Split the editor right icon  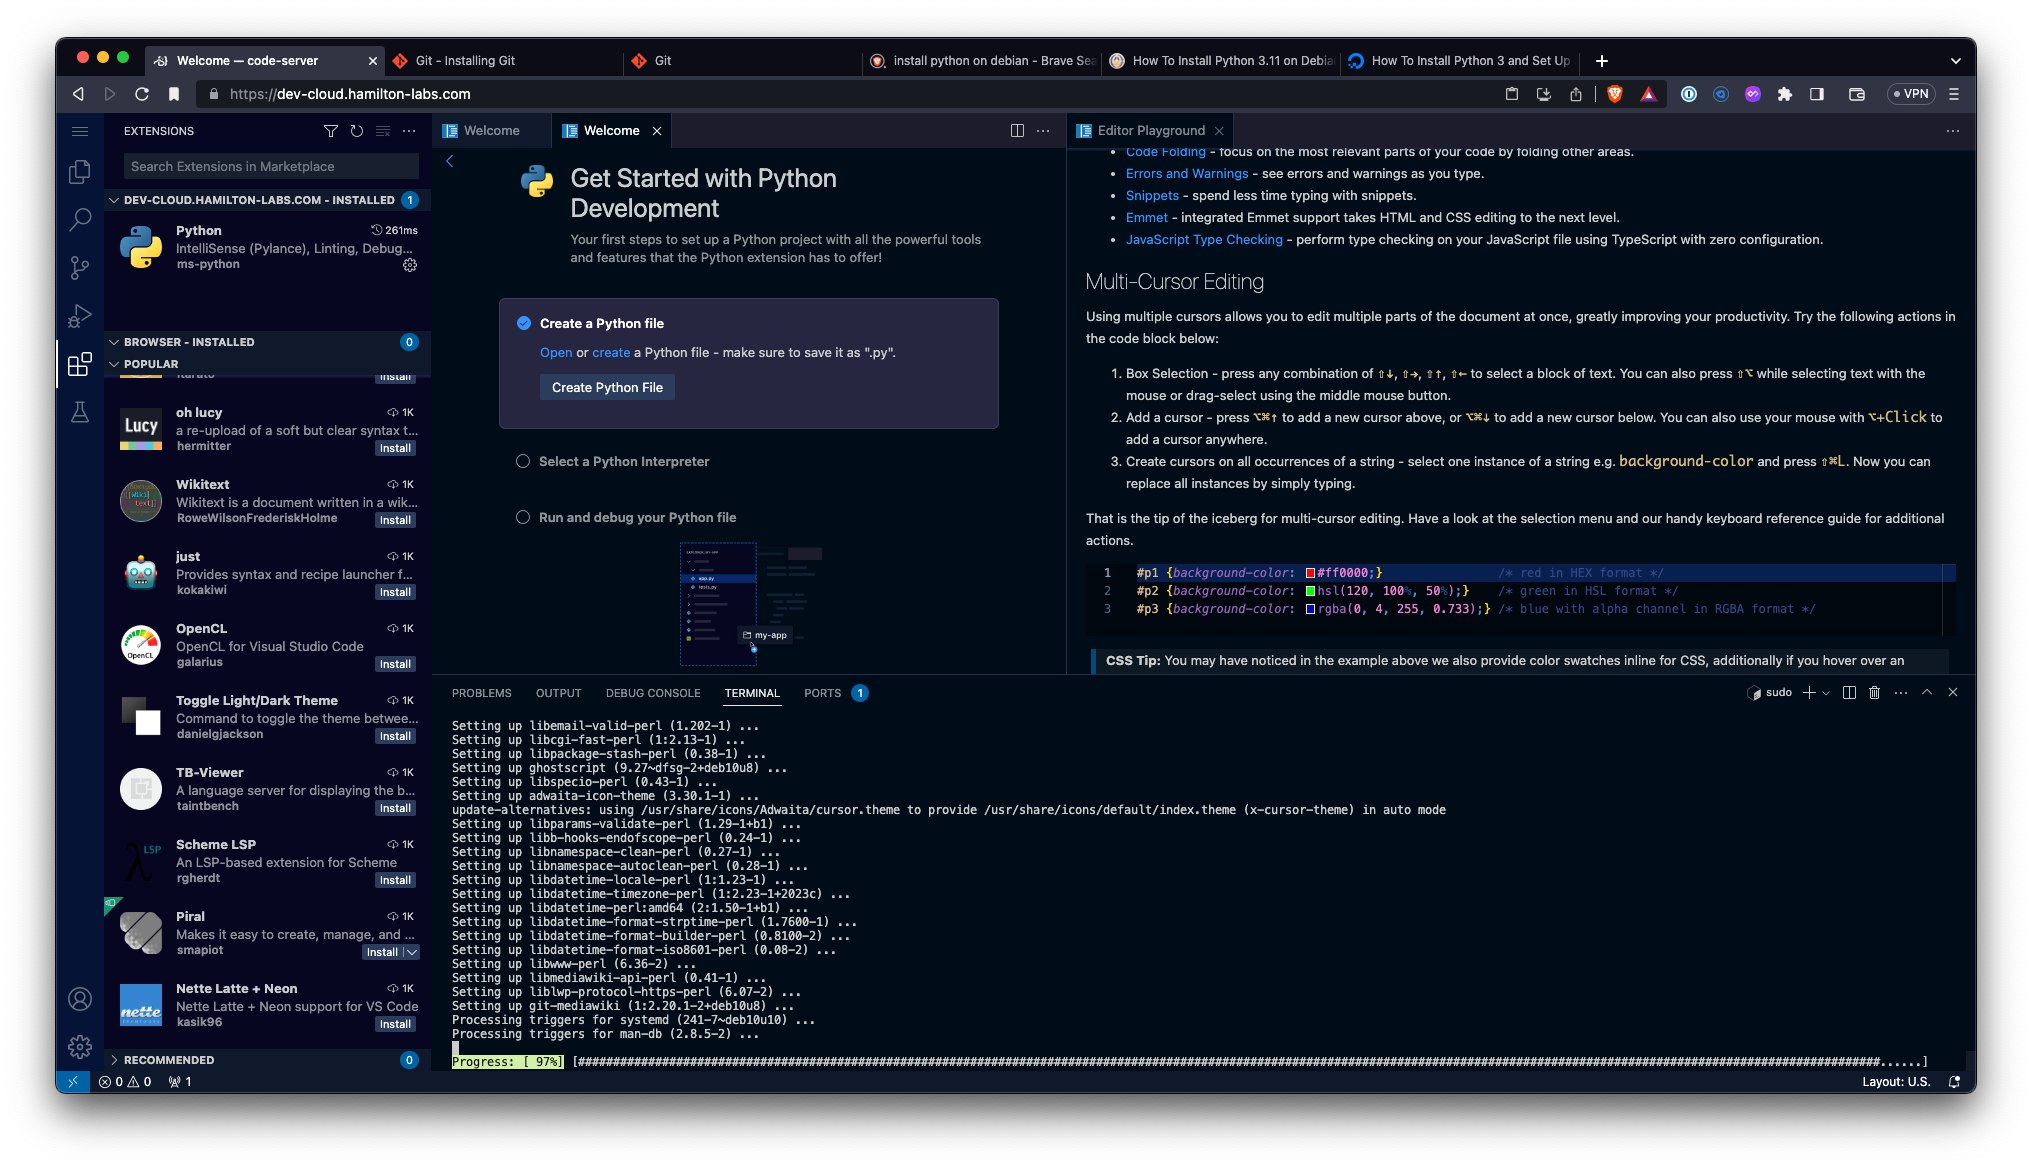pyautogui.click(x=1017, y=131)
